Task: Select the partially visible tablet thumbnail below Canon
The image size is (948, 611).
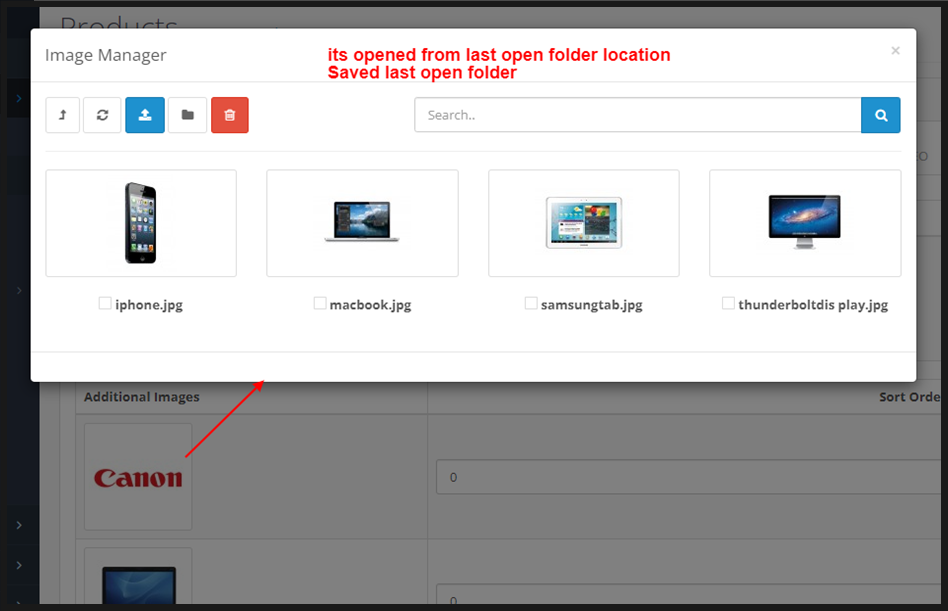Action: (137, 580)
